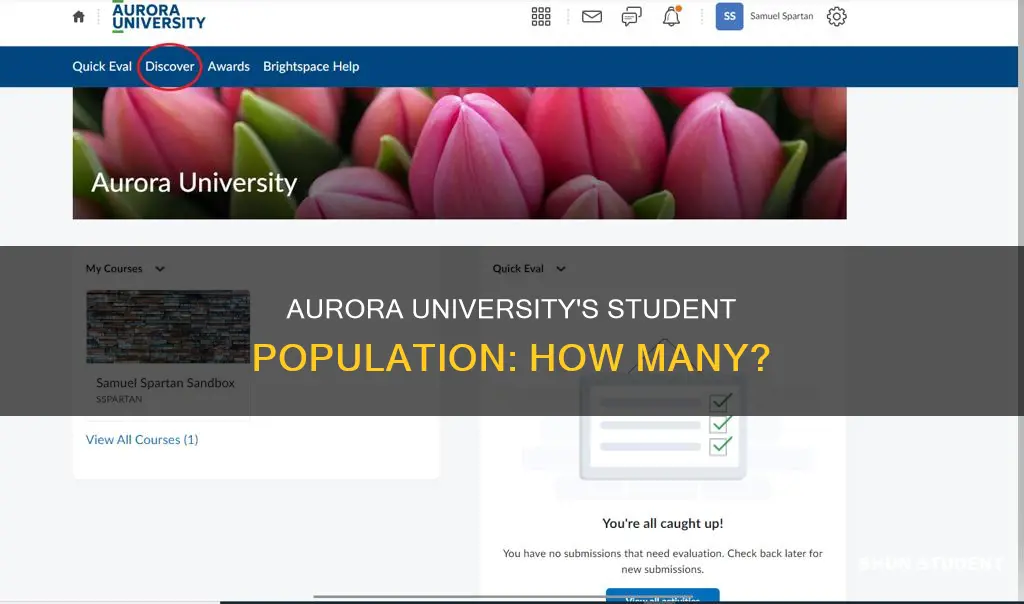This screenshot has width=1024, height=604.
Task: Open the course selector grid icon
Action: coord(541,16)
